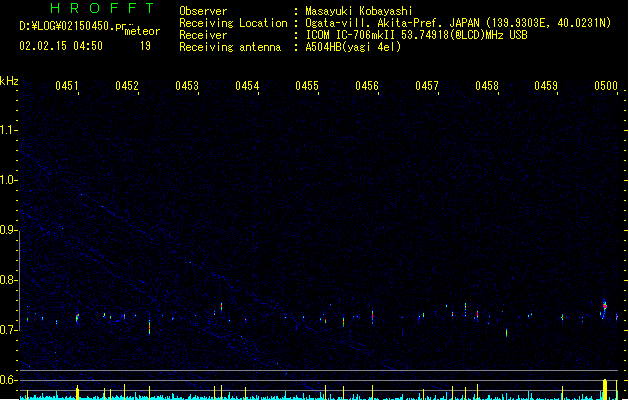Click the 0459 time label
Screen dimensions: 629x400
546,86
